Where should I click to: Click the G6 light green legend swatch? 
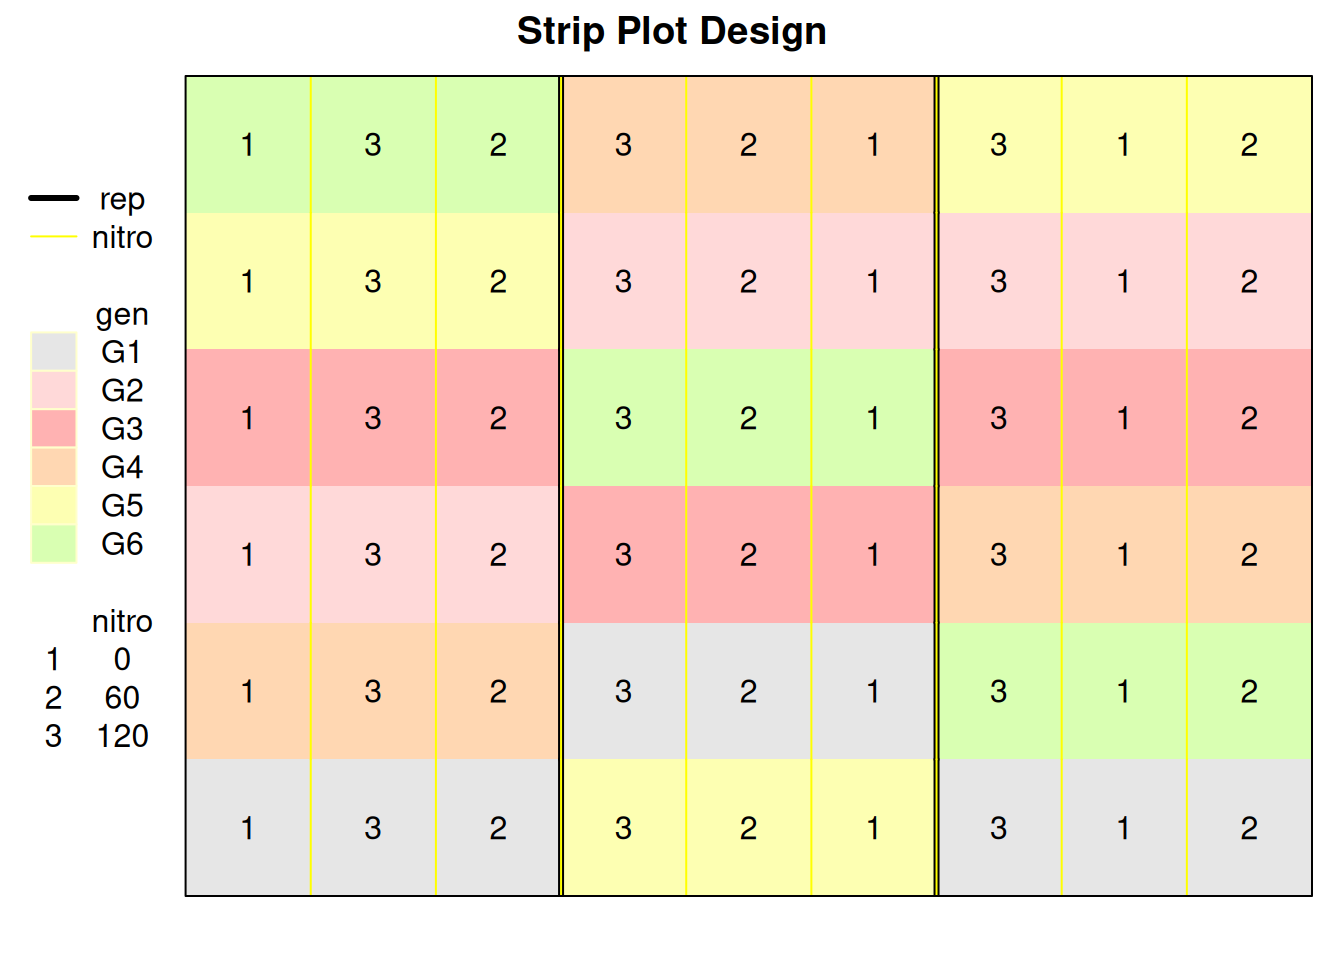[54, 544]
